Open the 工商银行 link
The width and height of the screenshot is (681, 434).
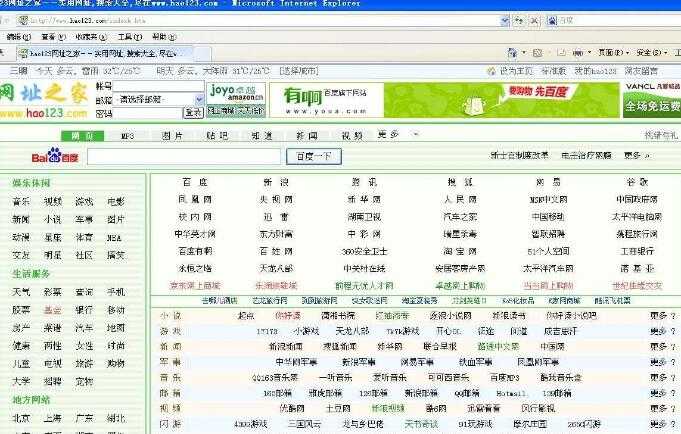tap(637, 251)
